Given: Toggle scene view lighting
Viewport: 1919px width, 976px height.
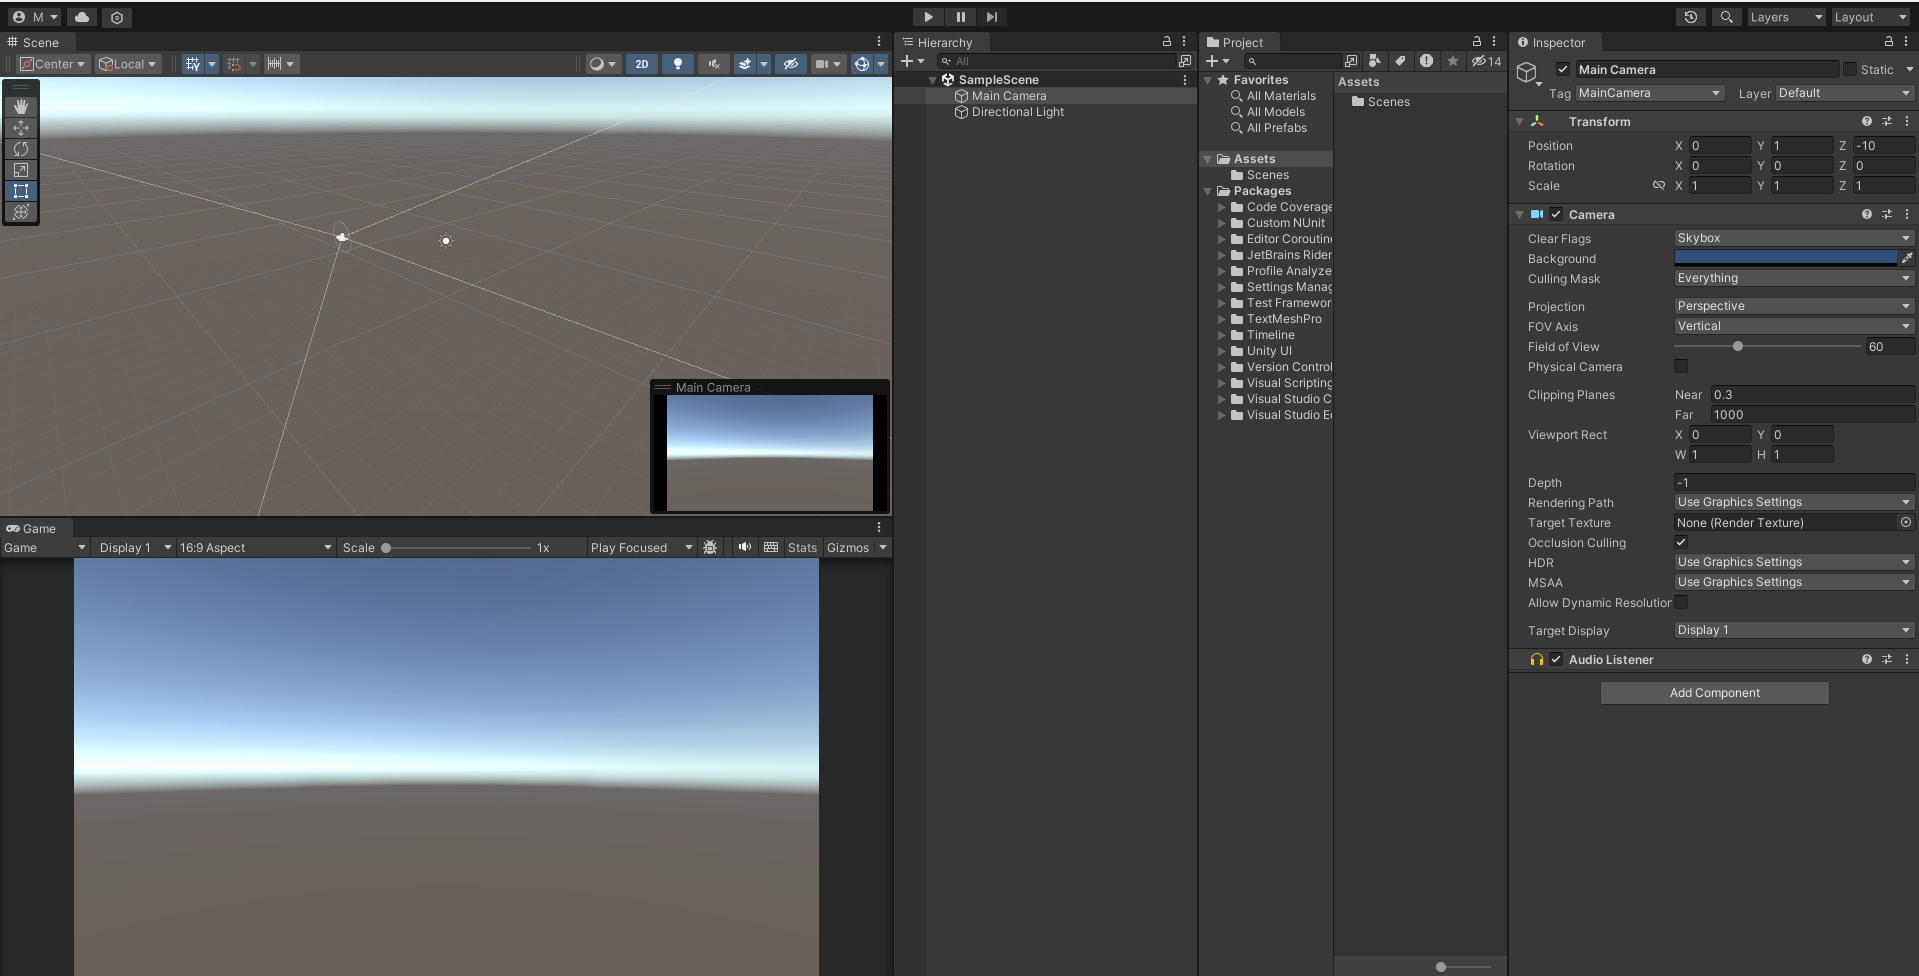Looking at the screenshot, I should pos(677,63).
